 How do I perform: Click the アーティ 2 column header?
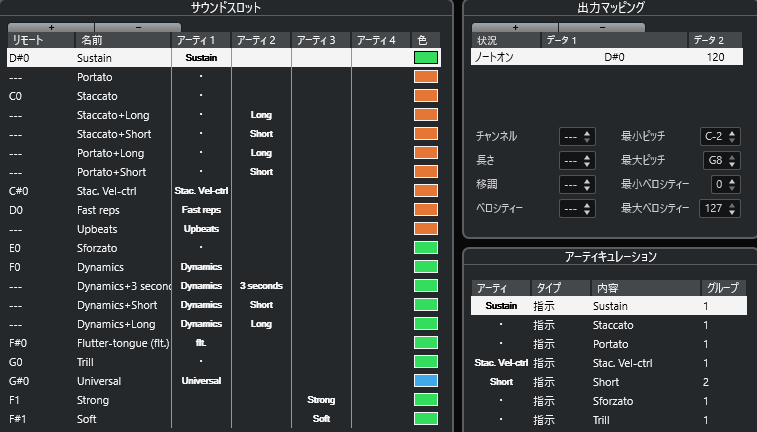pyautogui.click(x=261, y=40)
